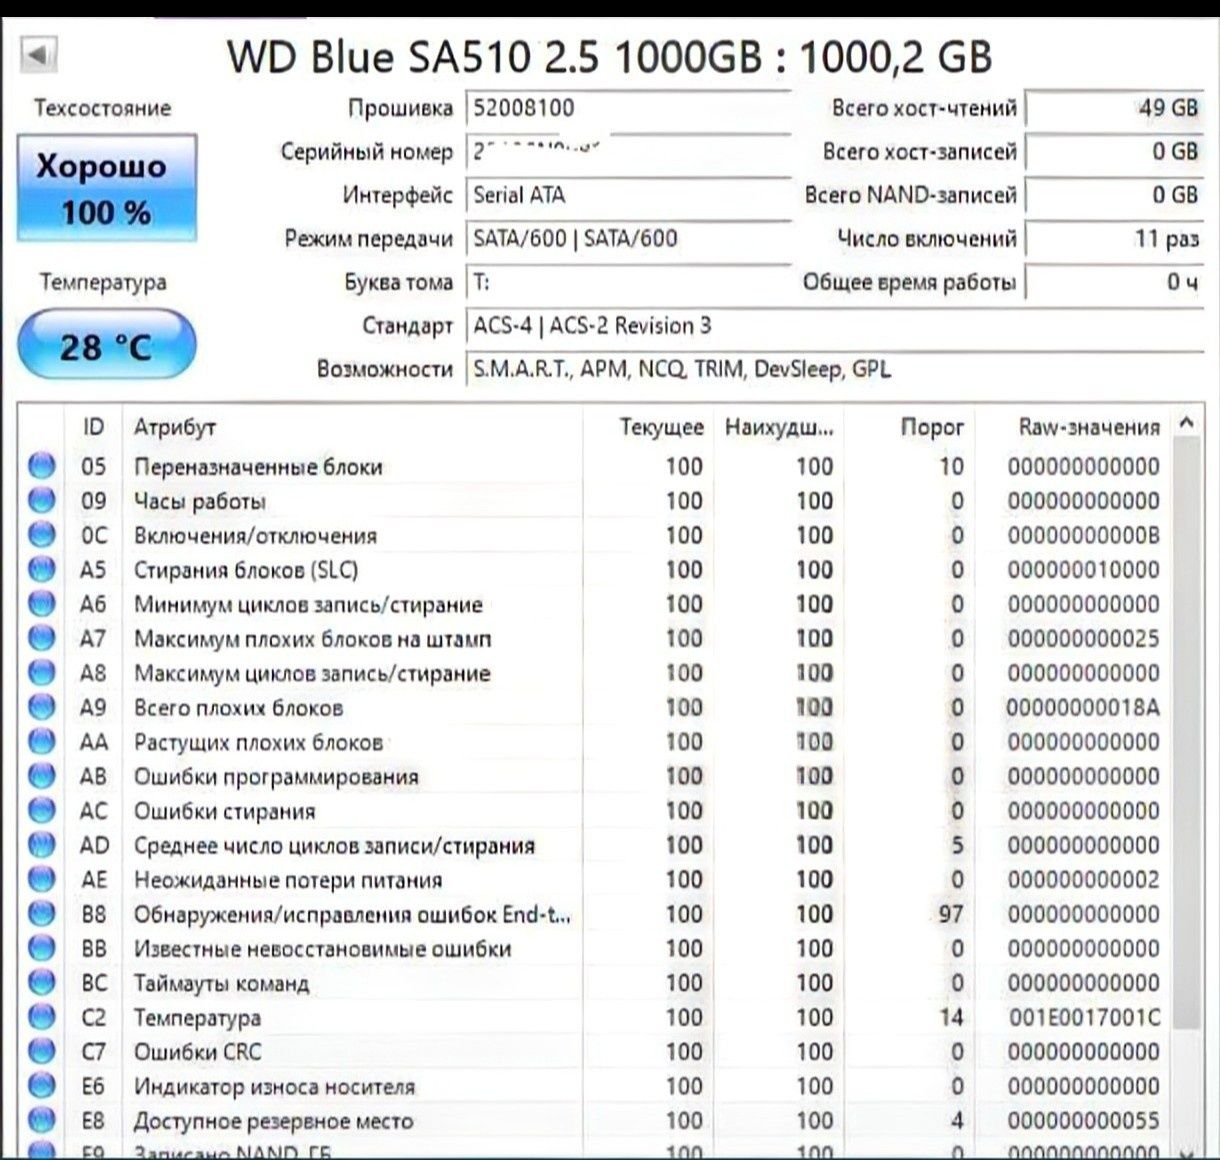Select the Индикатор износа носителя row
The width and height of the screenshot is (1220, 1160).
596,1087
